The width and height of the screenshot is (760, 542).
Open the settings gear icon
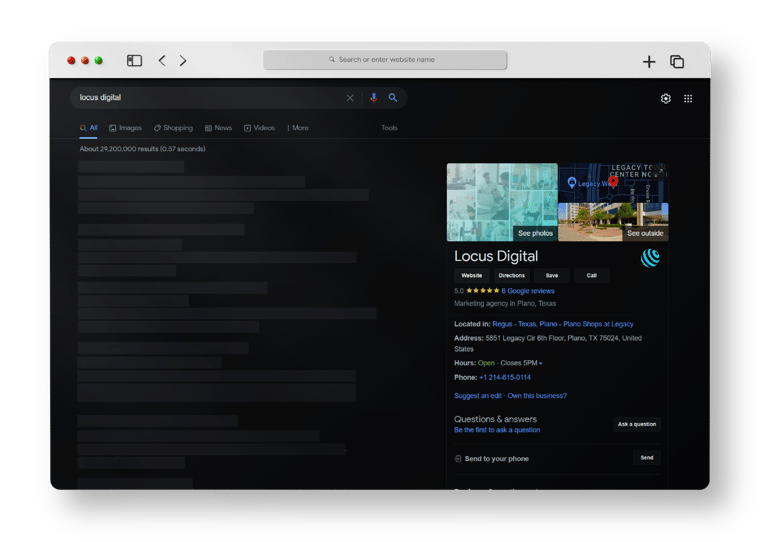(x=666, y=99)
